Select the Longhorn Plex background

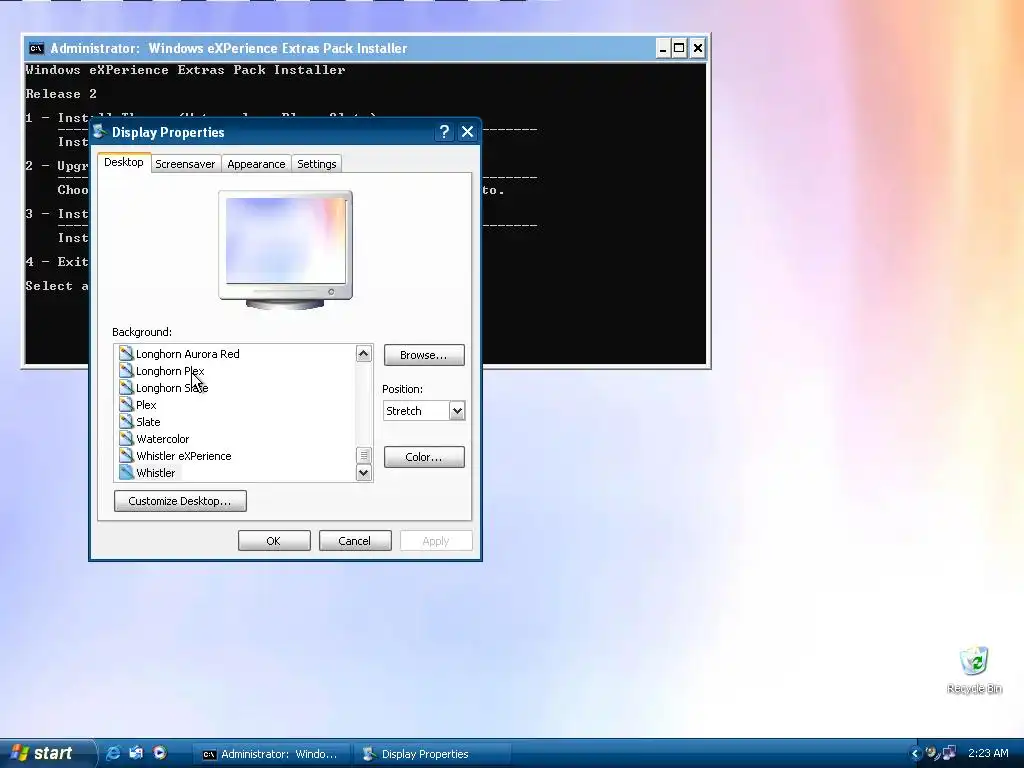[x=170, y=371]
